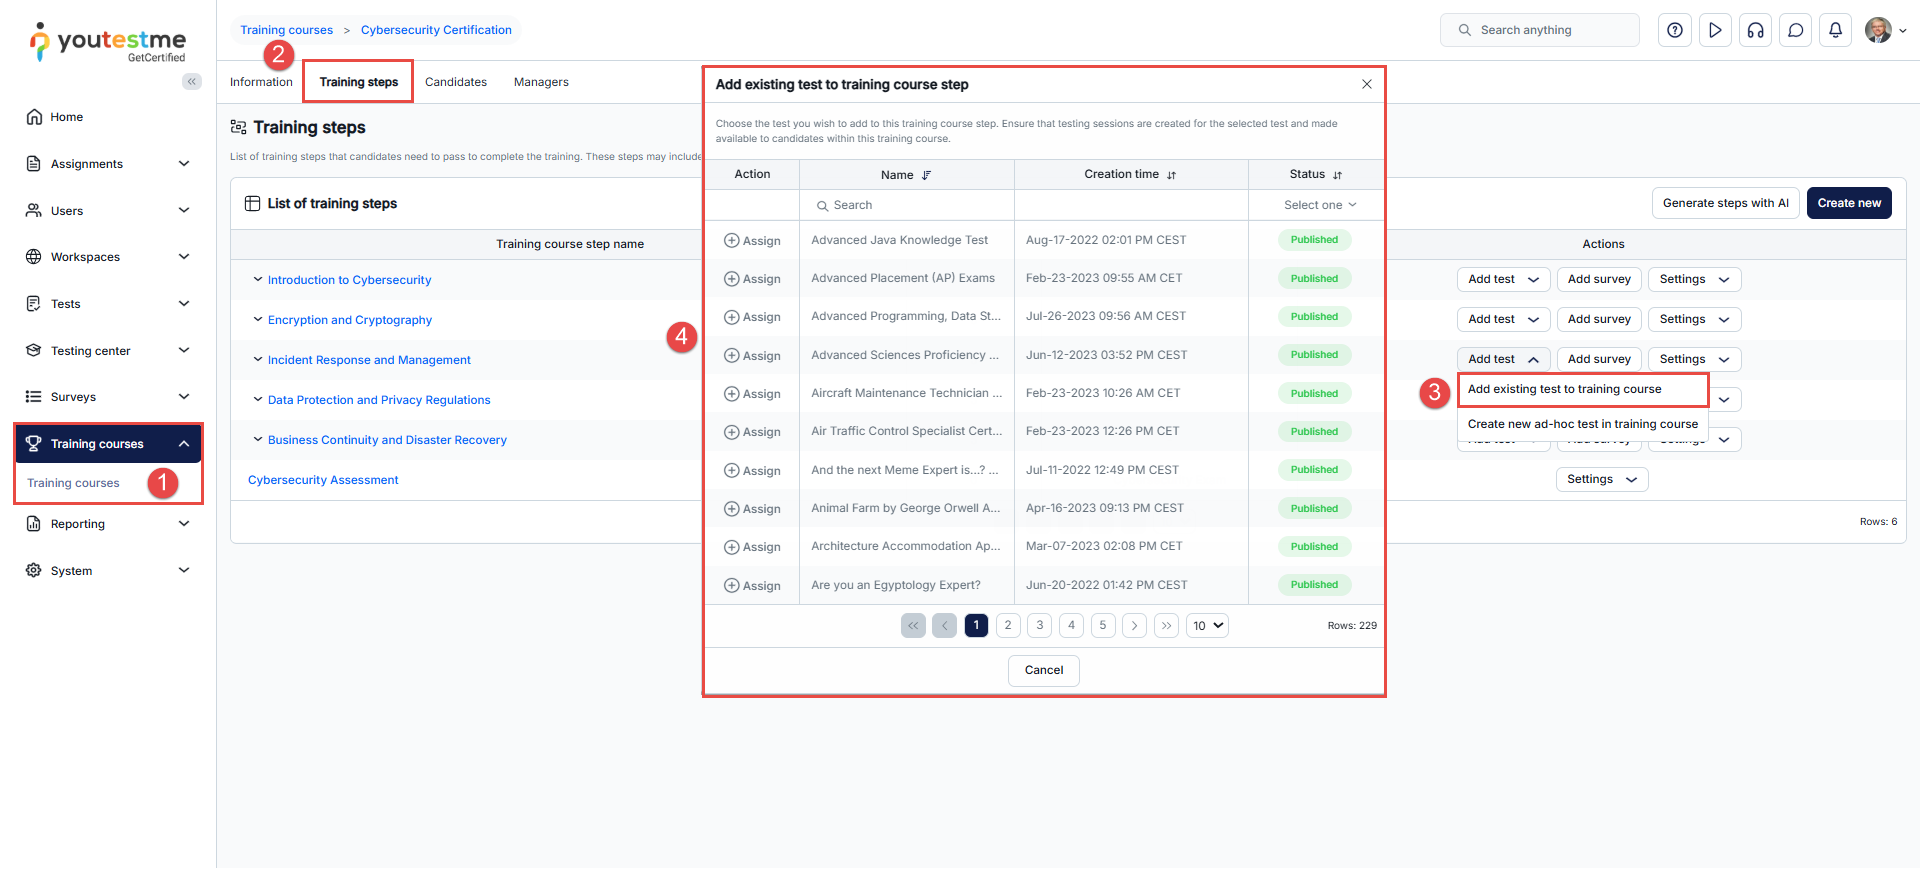
Task: Click Generate steps with AI button
Action: click(1725, 203)
